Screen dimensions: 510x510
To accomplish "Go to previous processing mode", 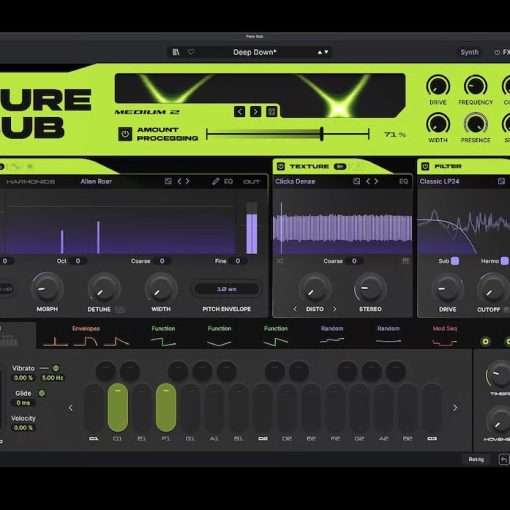I will point(240,111).
